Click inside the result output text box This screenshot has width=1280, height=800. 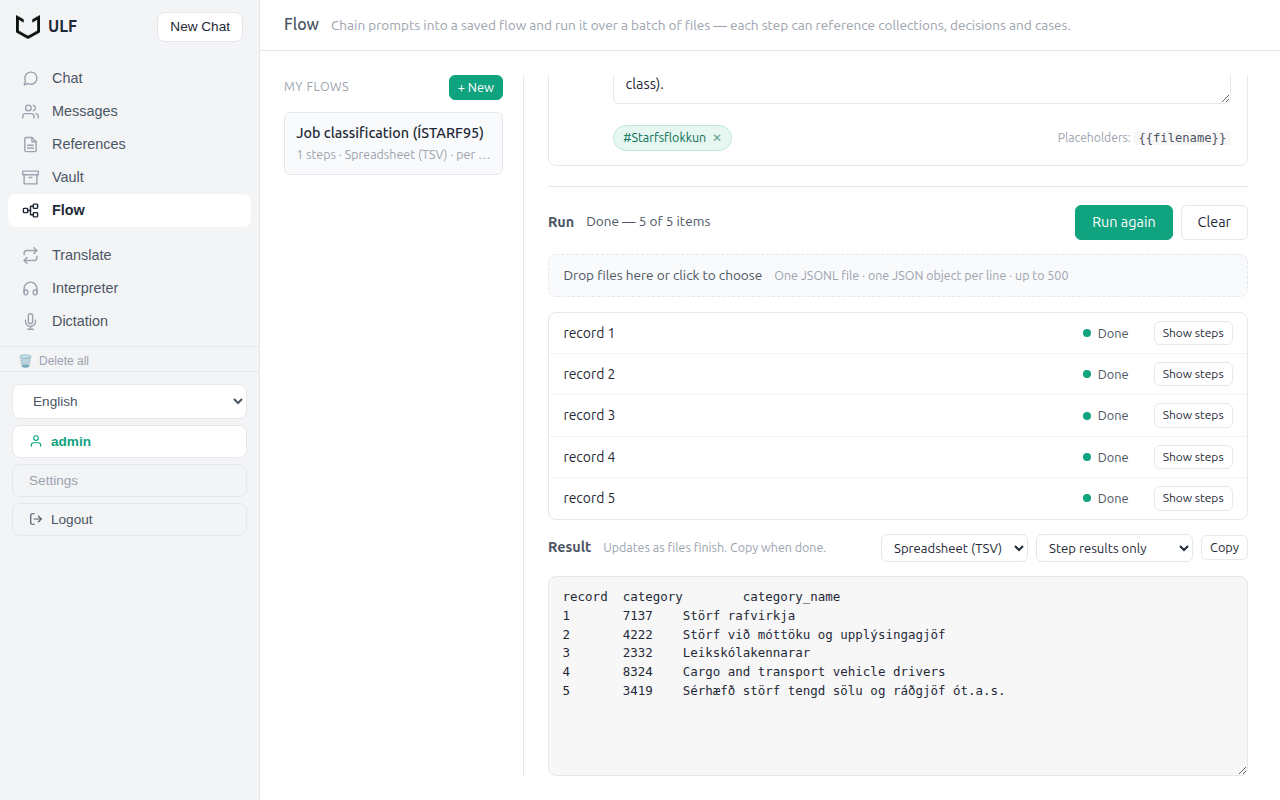[x=898, y=676]
